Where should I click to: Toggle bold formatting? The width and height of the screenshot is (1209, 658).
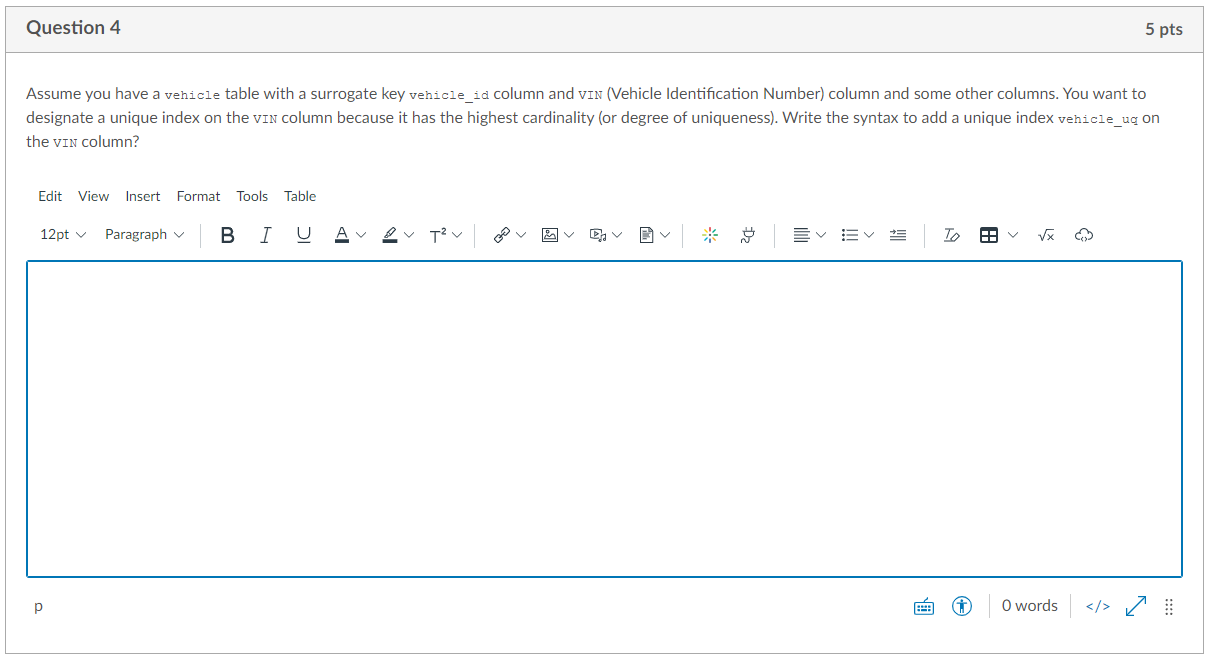point(227,235)
